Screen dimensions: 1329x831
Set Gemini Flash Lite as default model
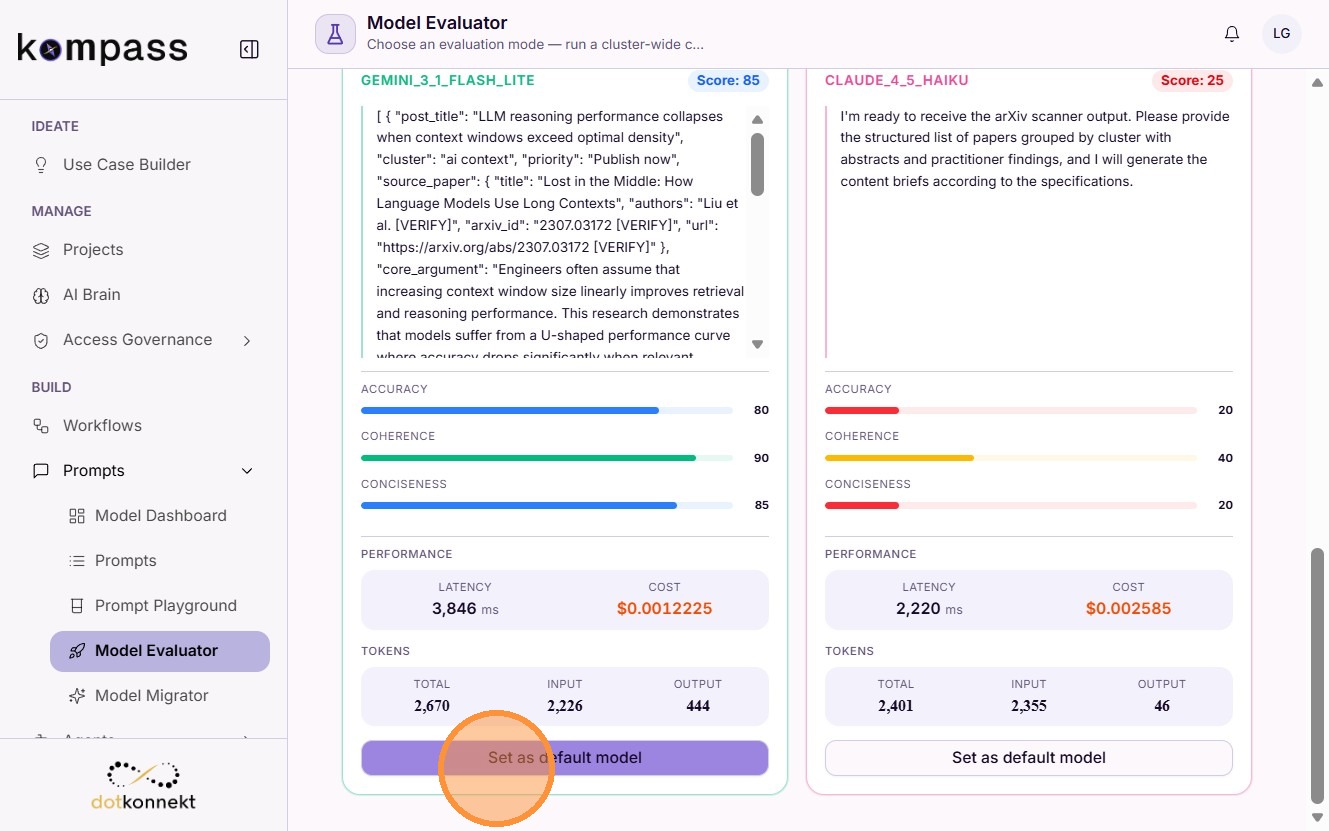pos(565,758)
